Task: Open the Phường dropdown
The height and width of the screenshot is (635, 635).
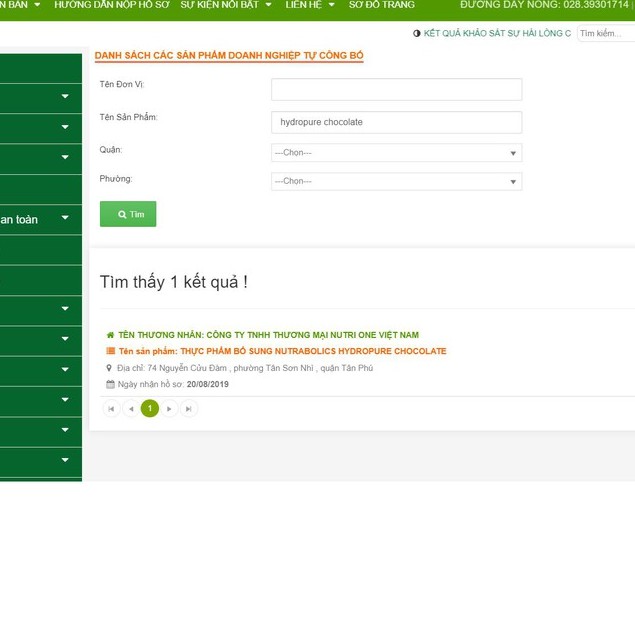Action: [396, 181]
